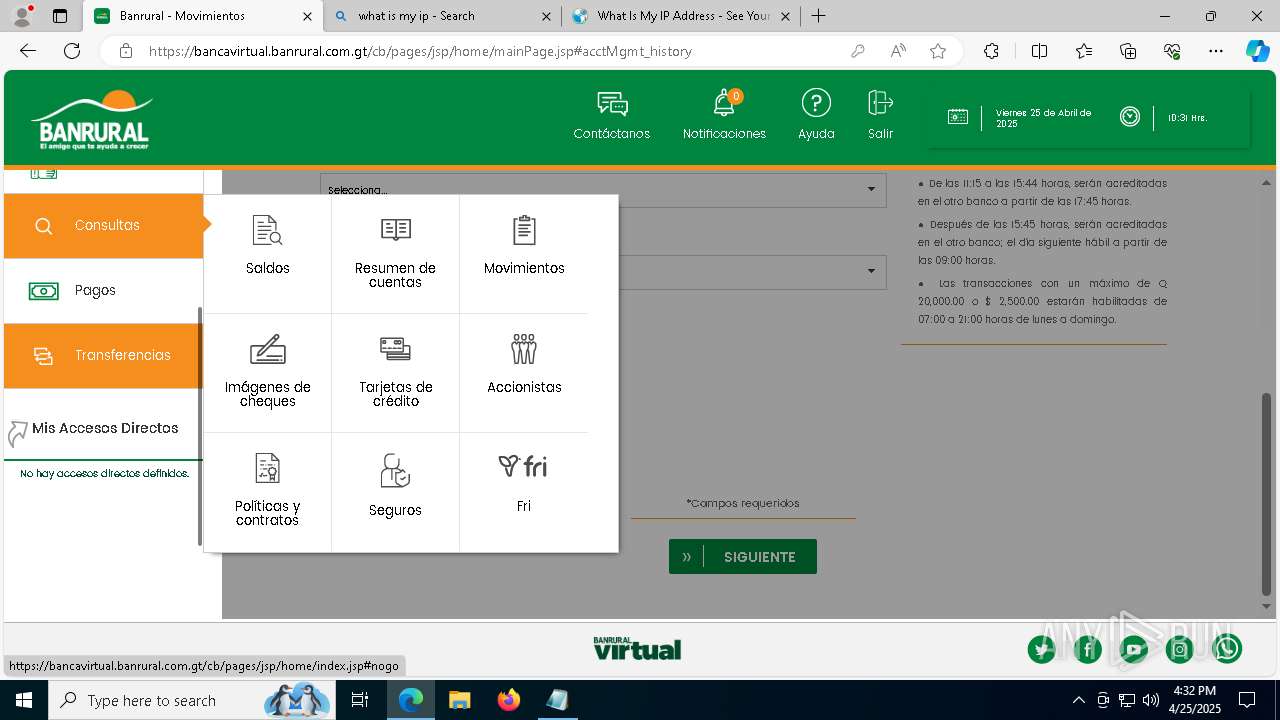1280x720 pixels.
Task: Open Banrural YouTube footer icon
Action: pyautogui.click(x=1134, y=649)
